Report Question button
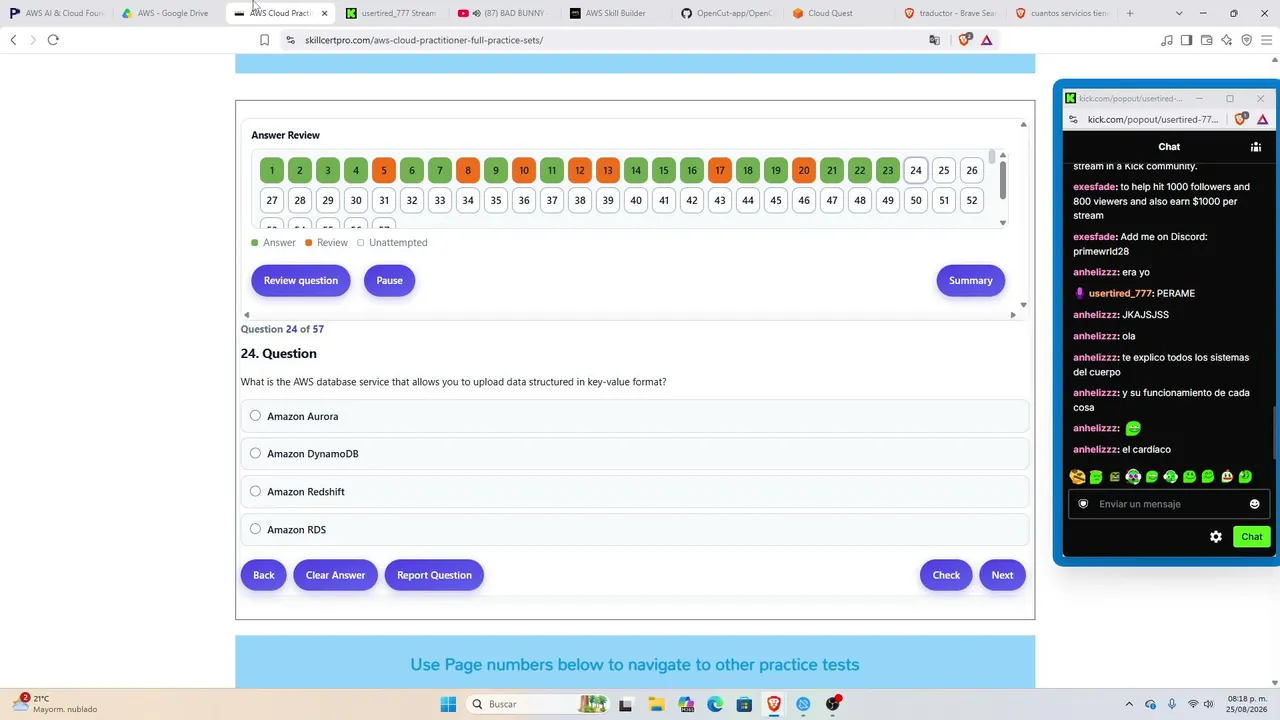Screen dimensions: 1280x720 click(x=434, y=575)
